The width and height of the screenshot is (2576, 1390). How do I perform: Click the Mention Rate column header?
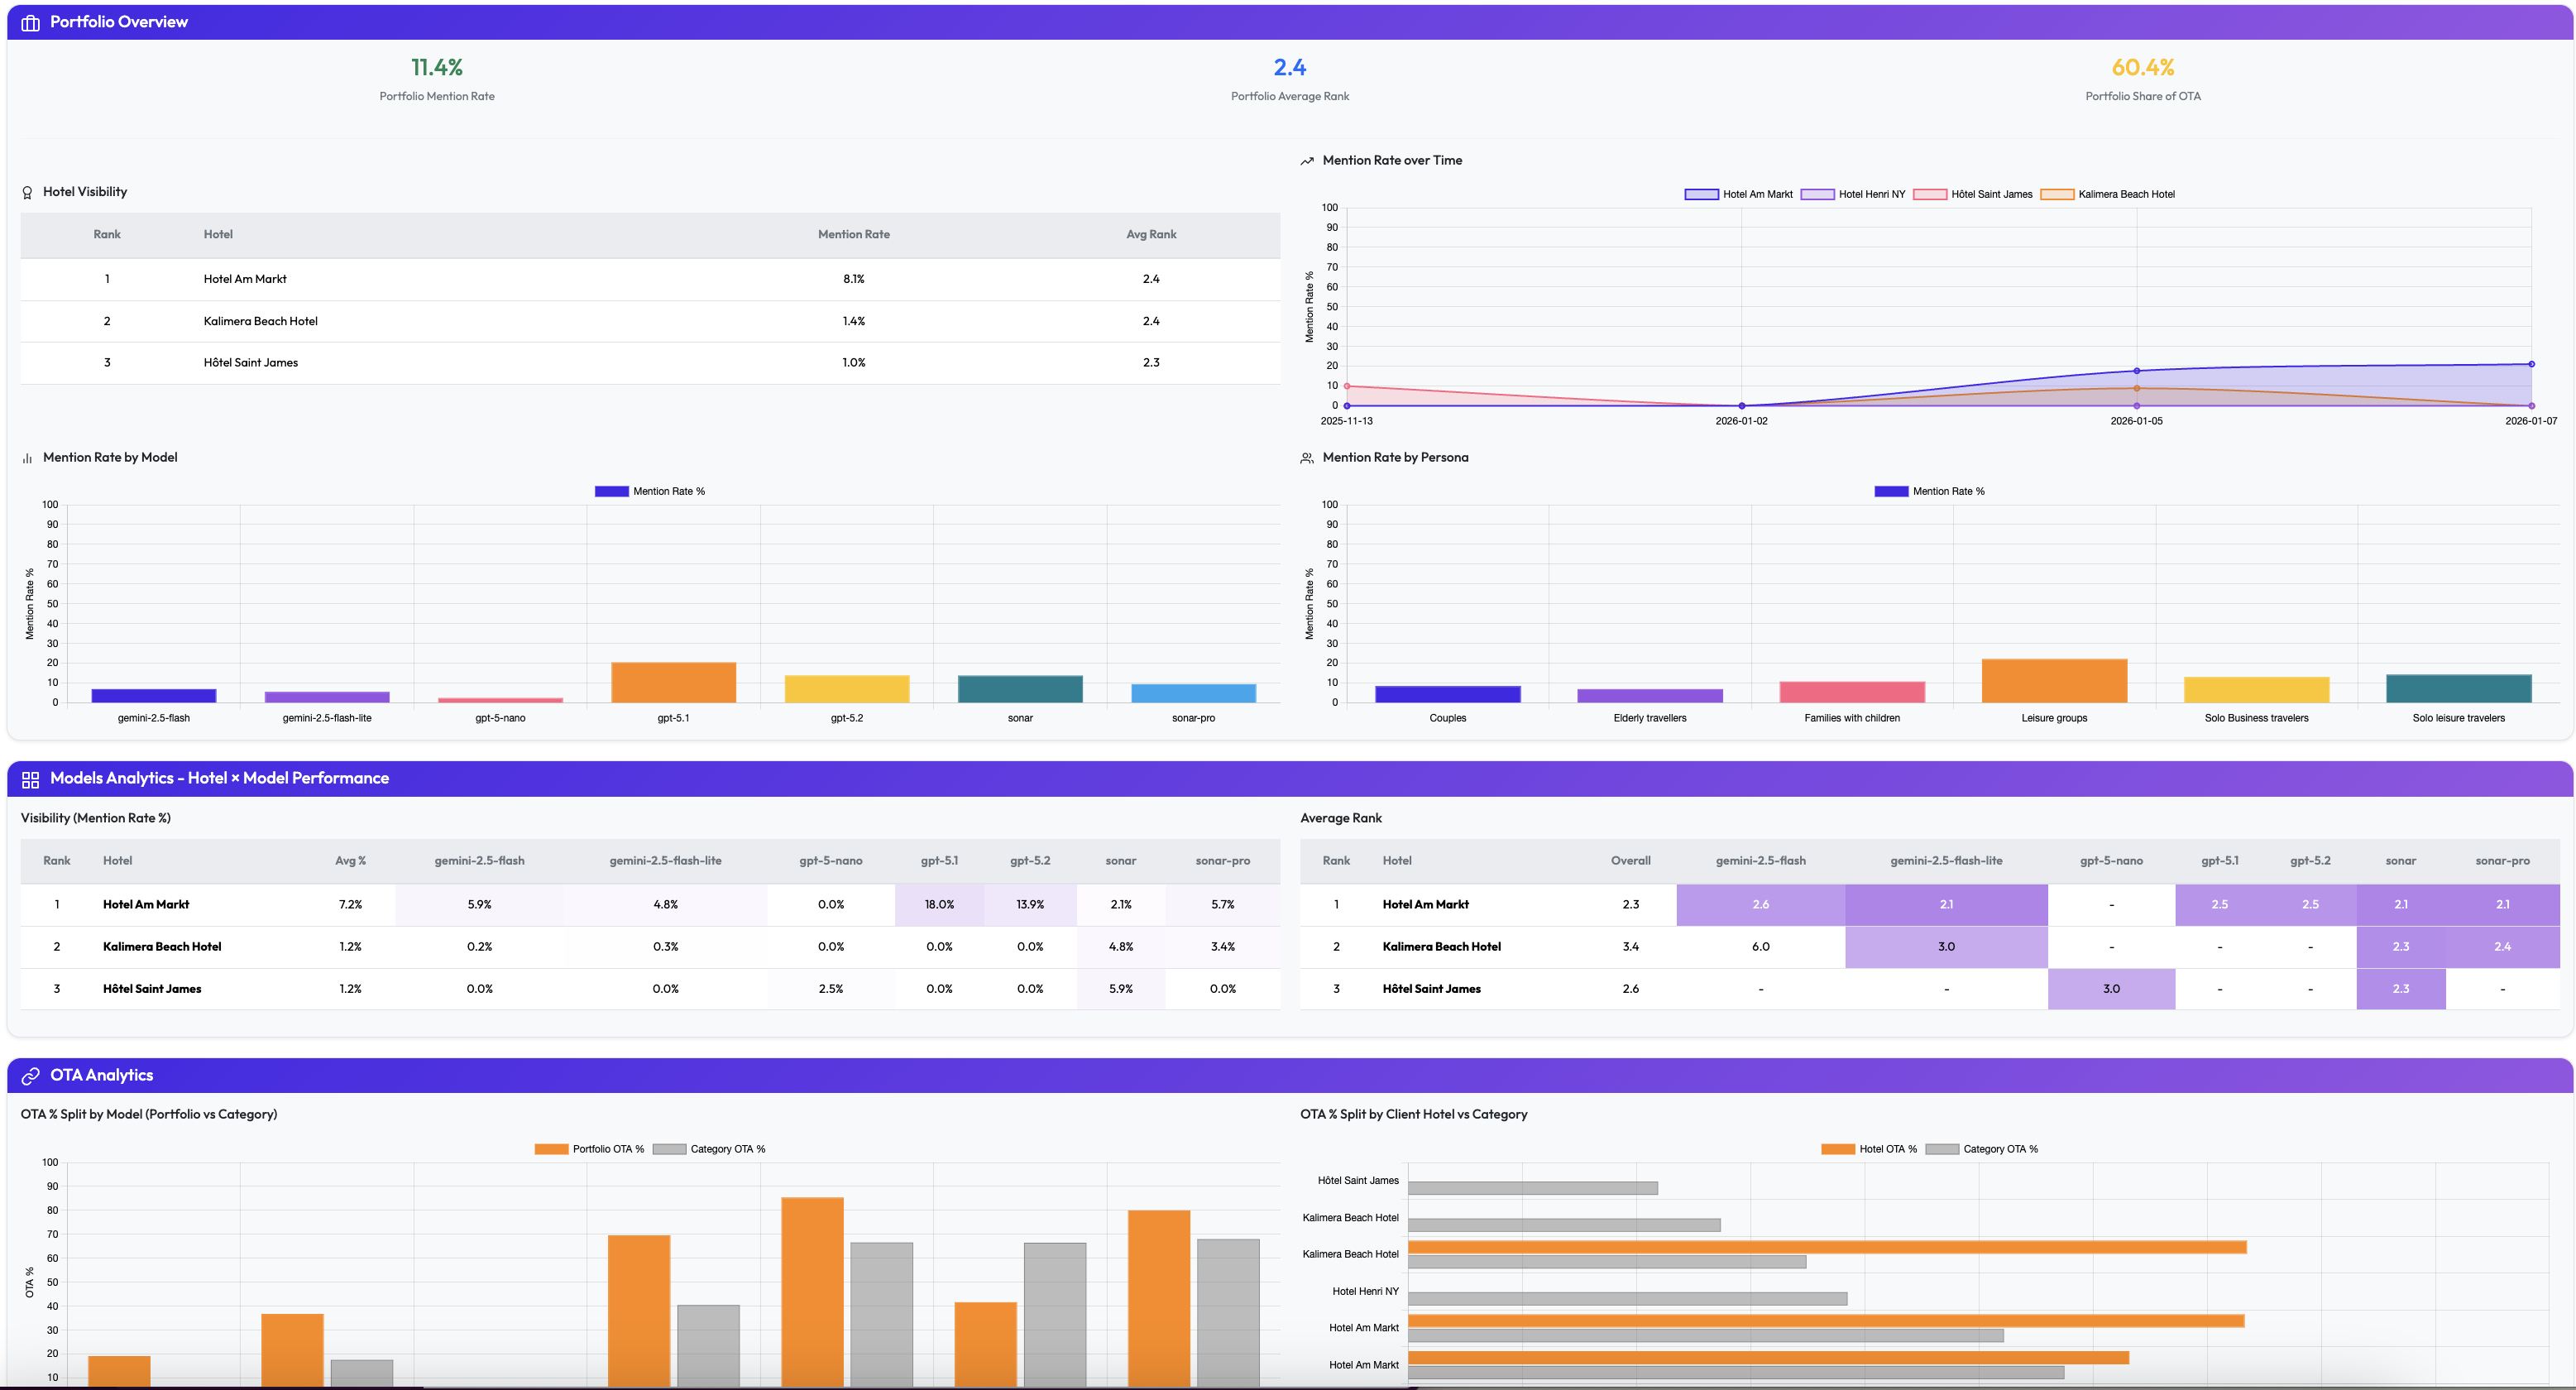pos(853,235)
